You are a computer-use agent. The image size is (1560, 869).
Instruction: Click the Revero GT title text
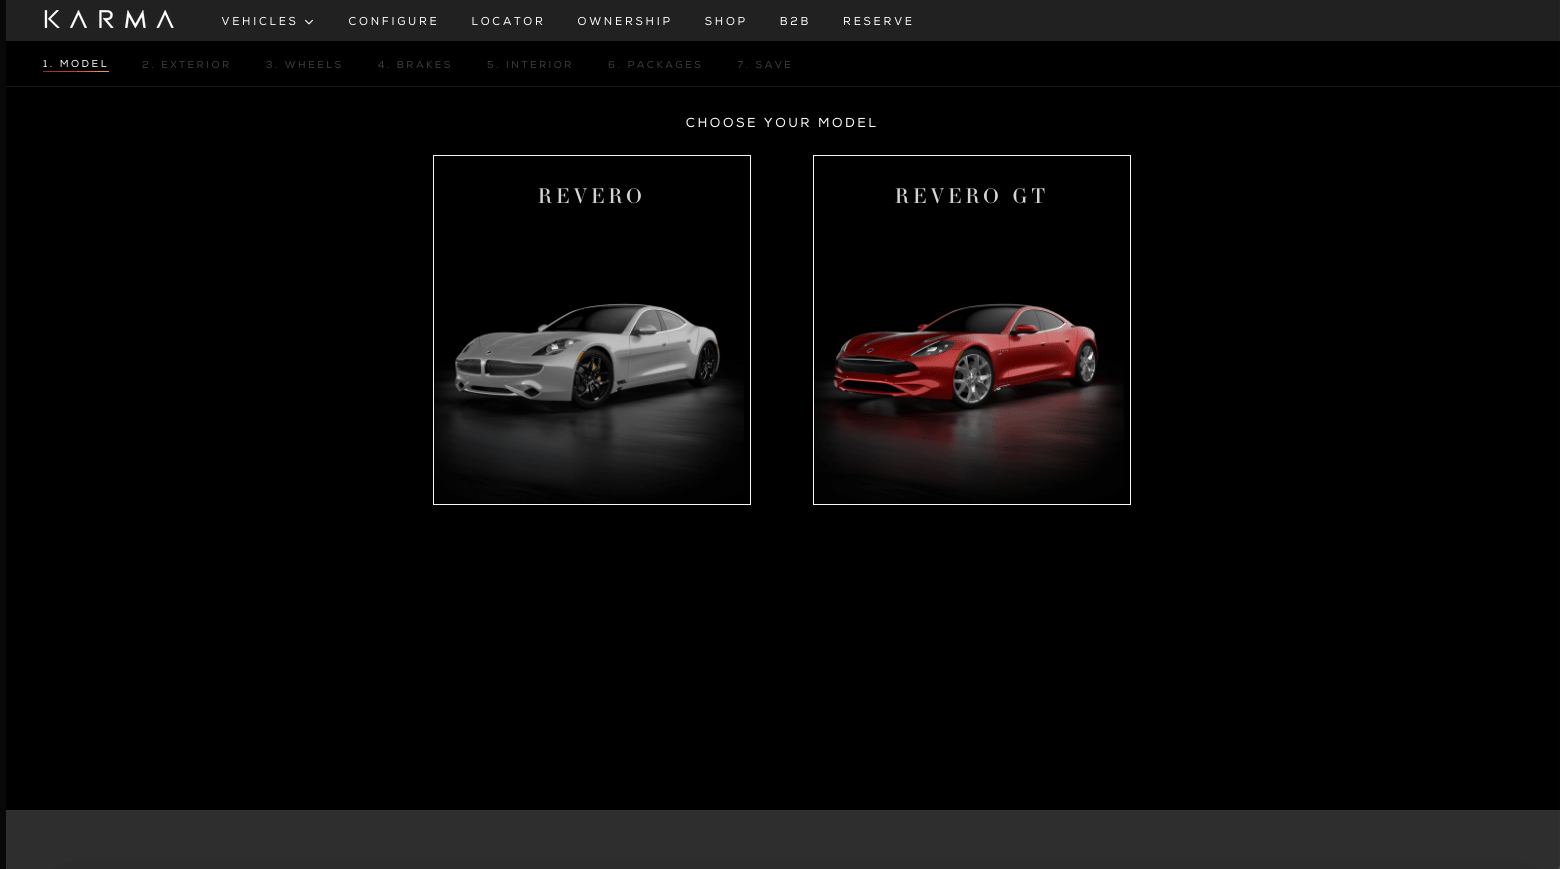[971, 196]
